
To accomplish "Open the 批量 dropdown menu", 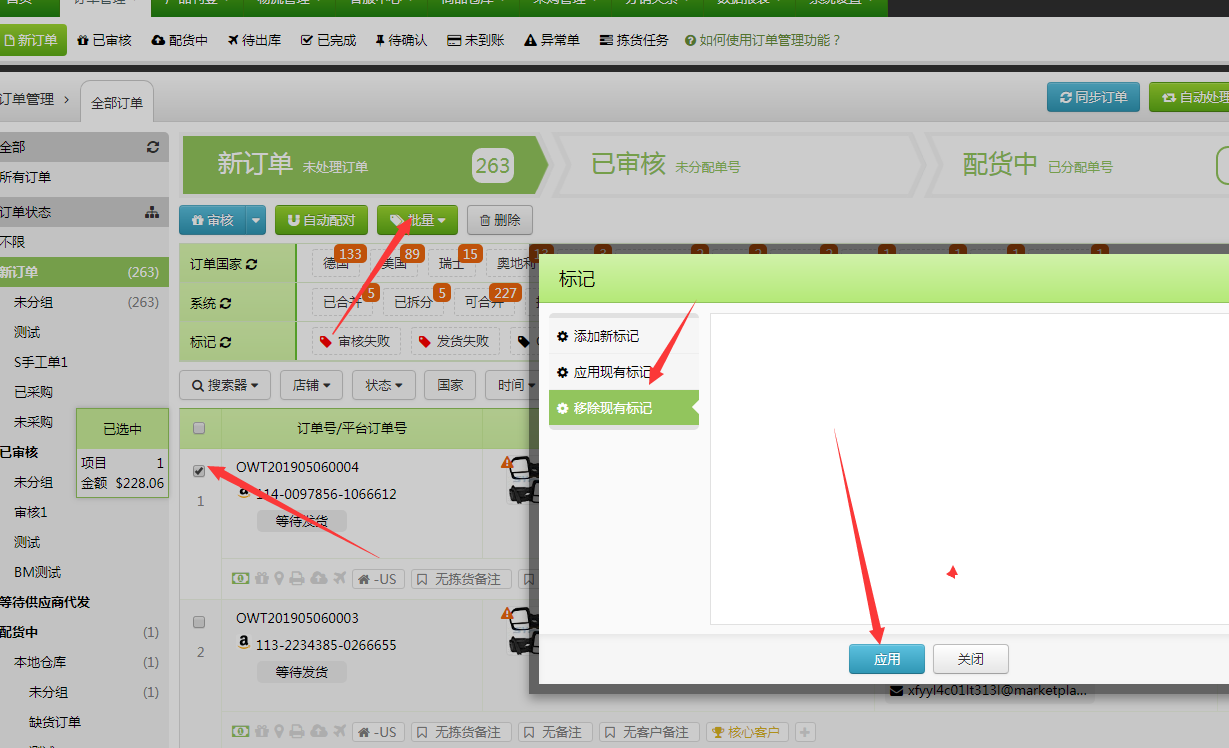I will click(x=417, y=220).
